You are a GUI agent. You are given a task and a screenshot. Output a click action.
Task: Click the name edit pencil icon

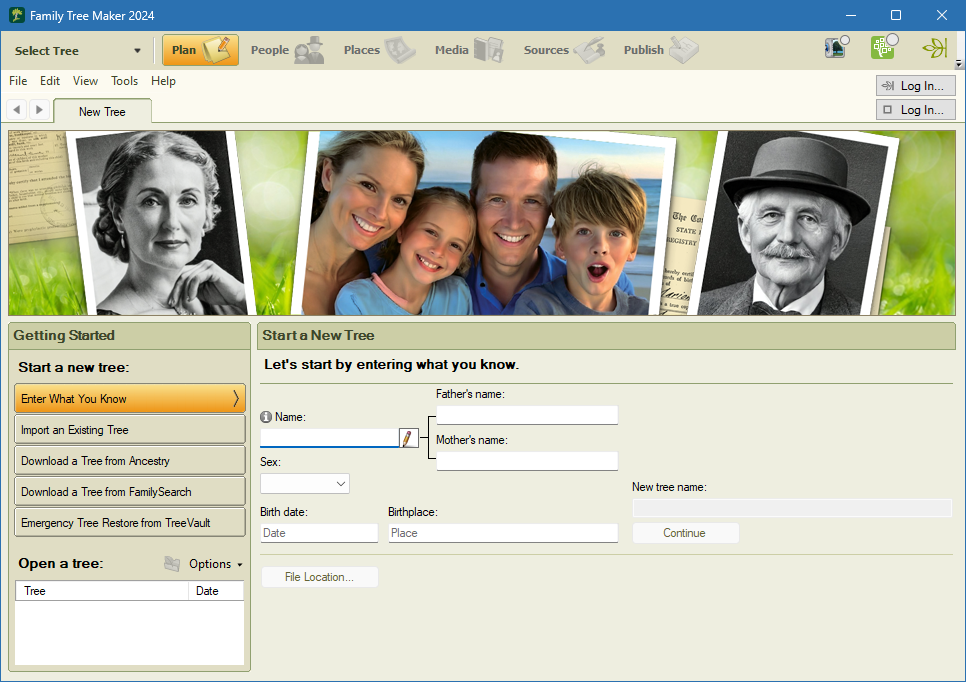408,437
